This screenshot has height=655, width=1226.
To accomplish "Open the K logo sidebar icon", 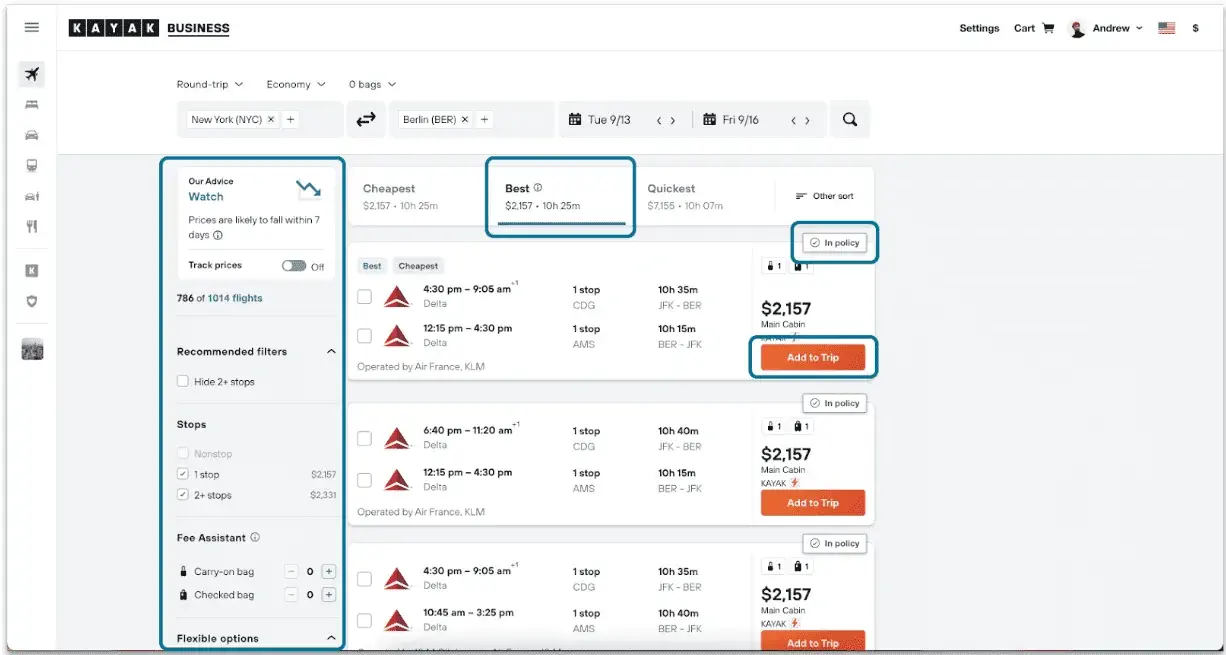I will (32, 270).
